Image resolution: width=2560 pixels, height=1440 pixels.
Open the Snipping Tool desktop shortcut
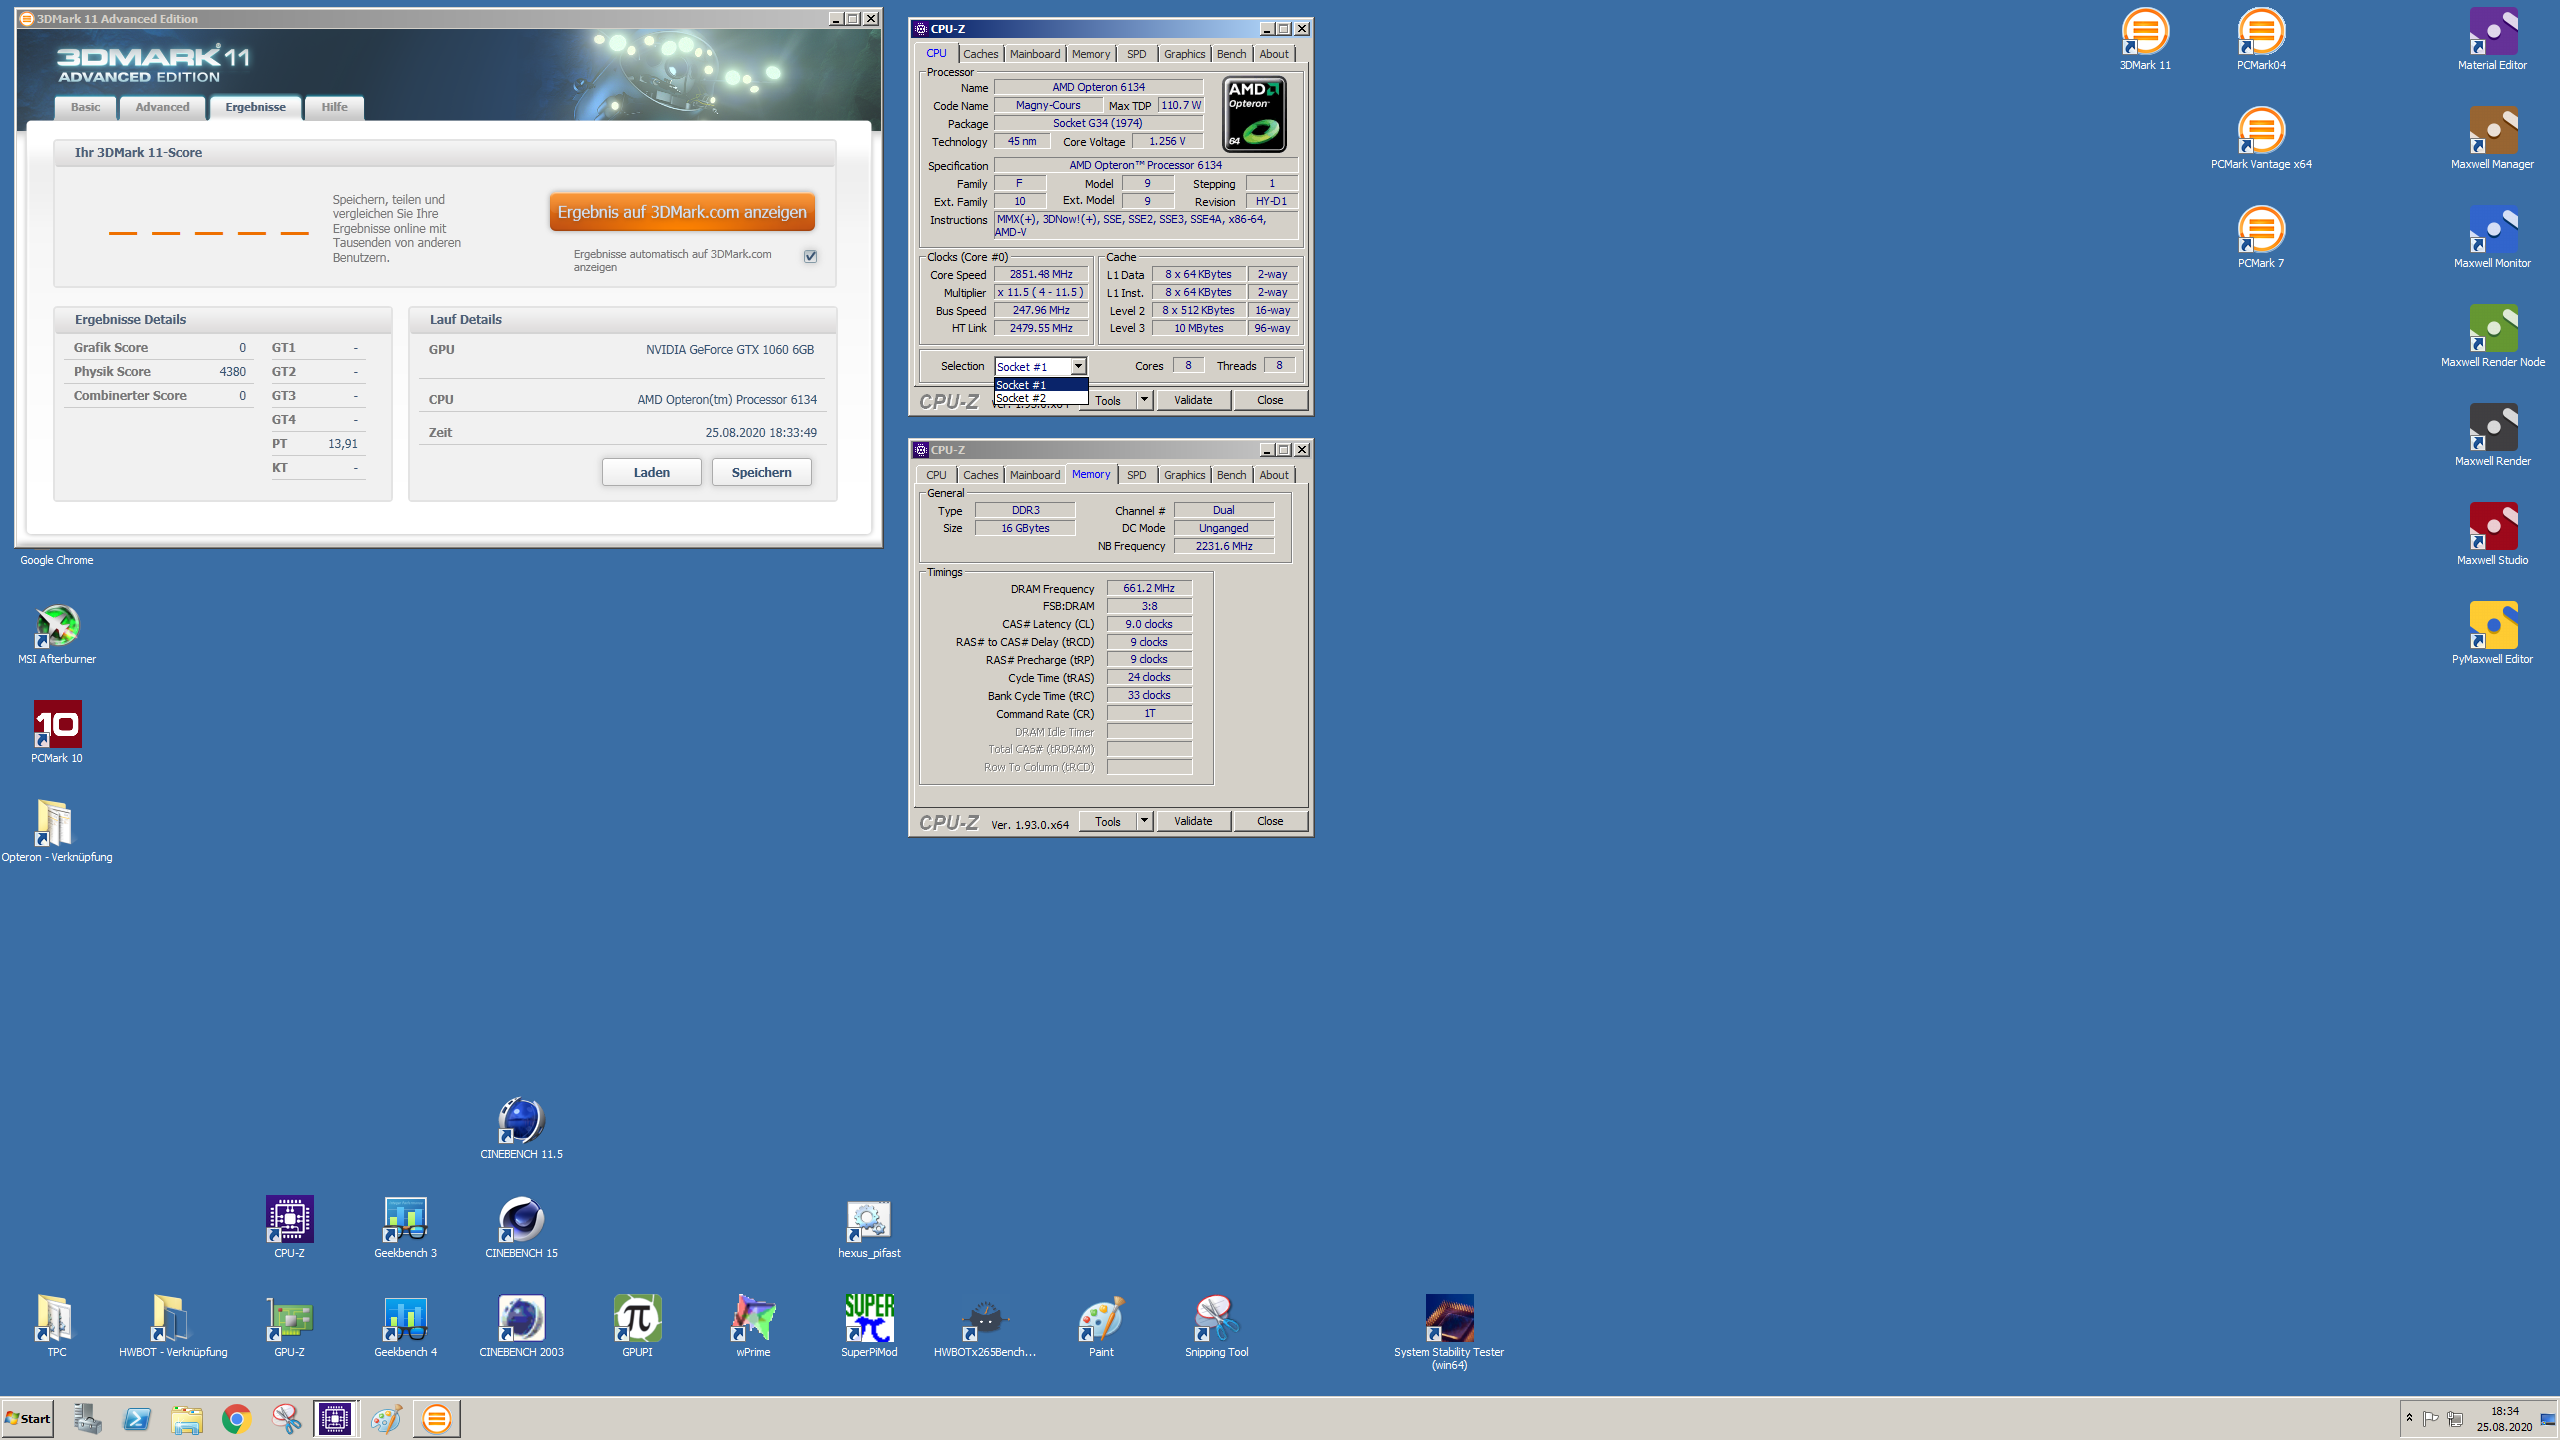1217,1327
